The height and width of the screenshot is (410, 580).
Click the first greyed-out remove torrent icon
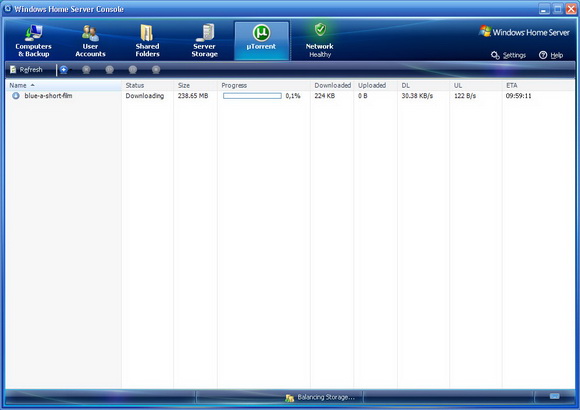[86, 70]
